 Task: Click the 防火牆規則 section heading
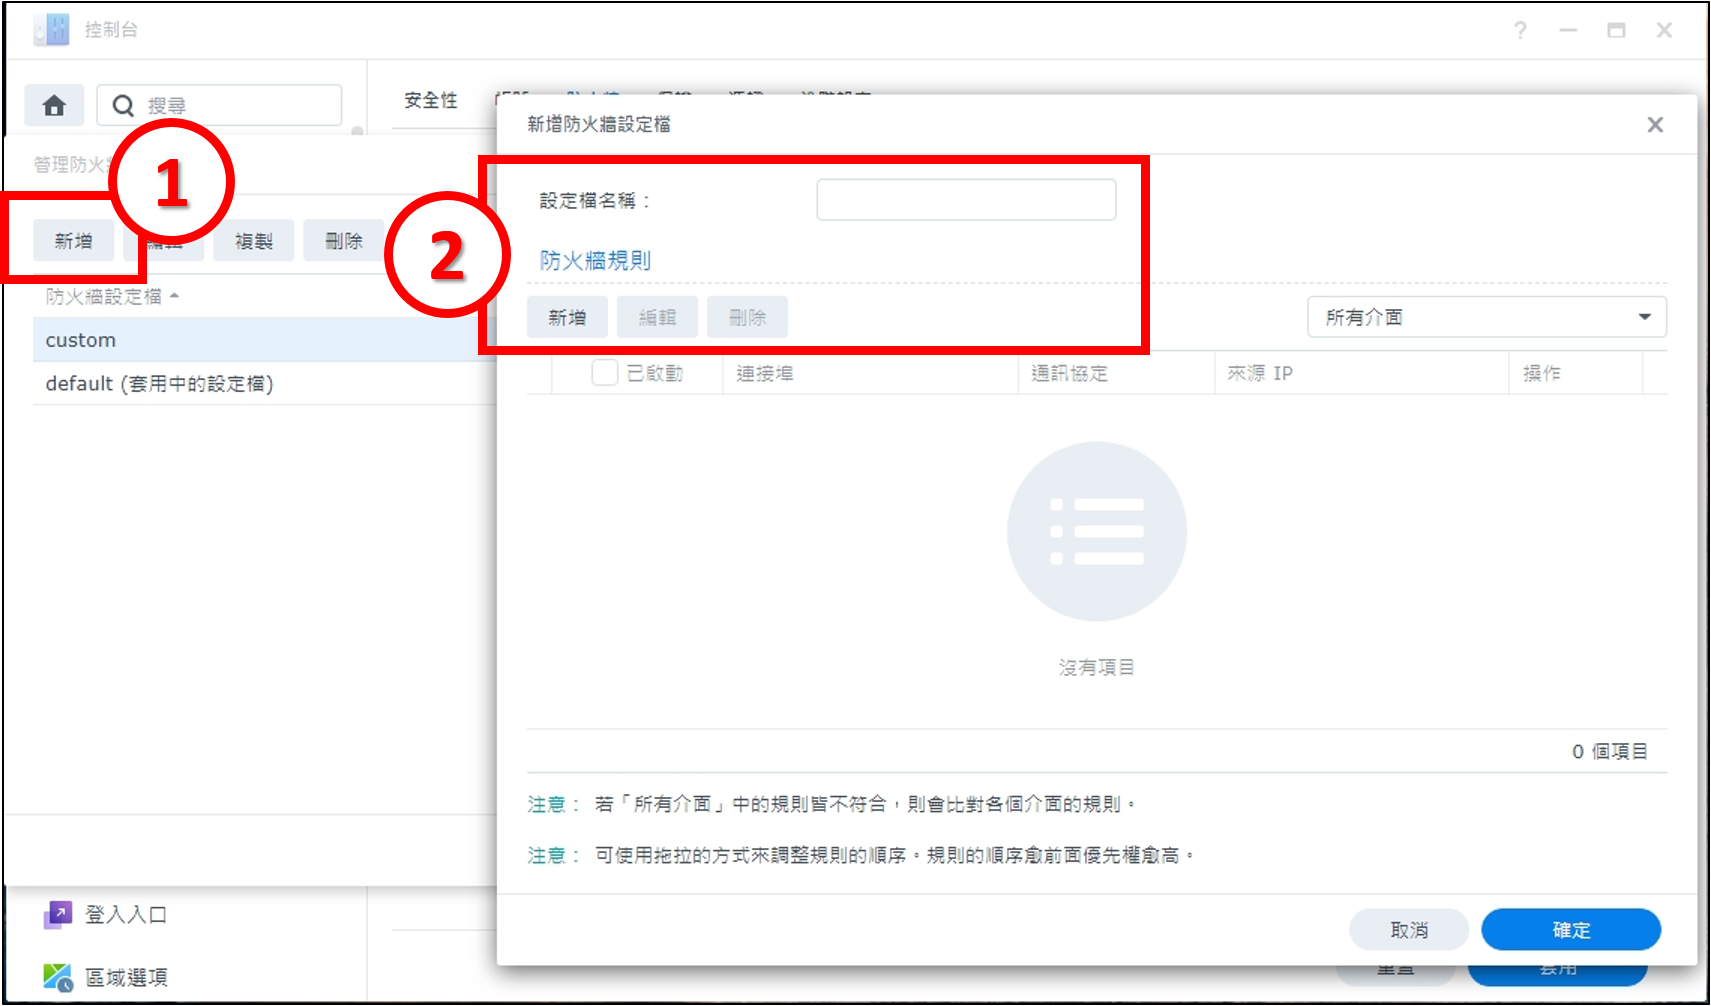point(595,260)
